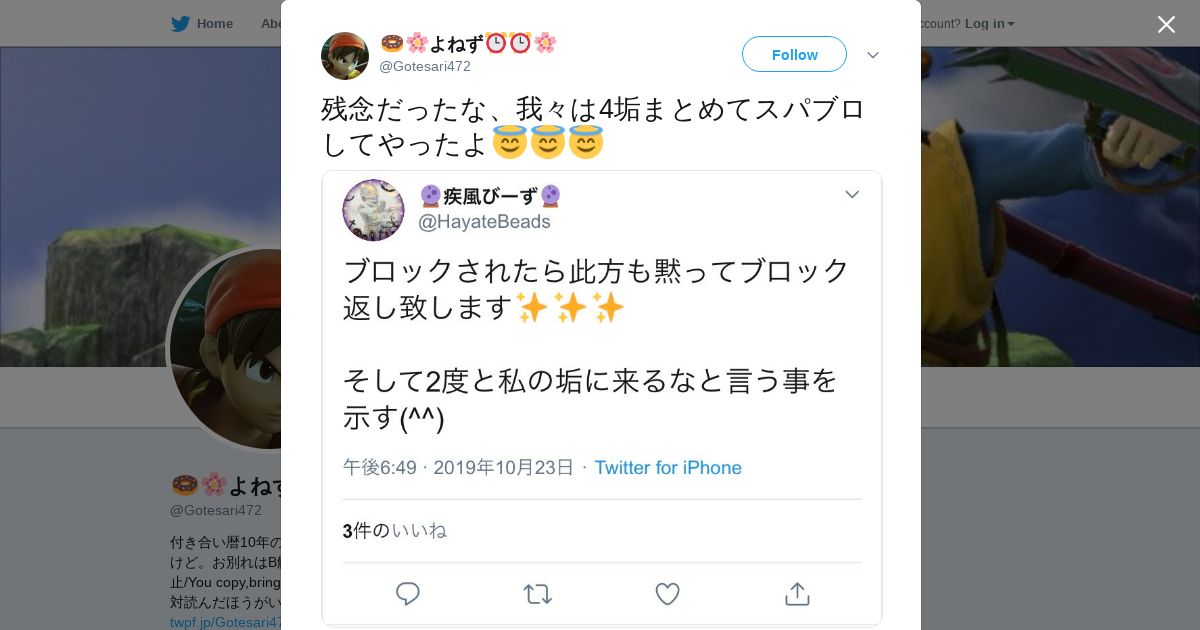Like the quoted tweet with heart icon

[x=667, y=594]
